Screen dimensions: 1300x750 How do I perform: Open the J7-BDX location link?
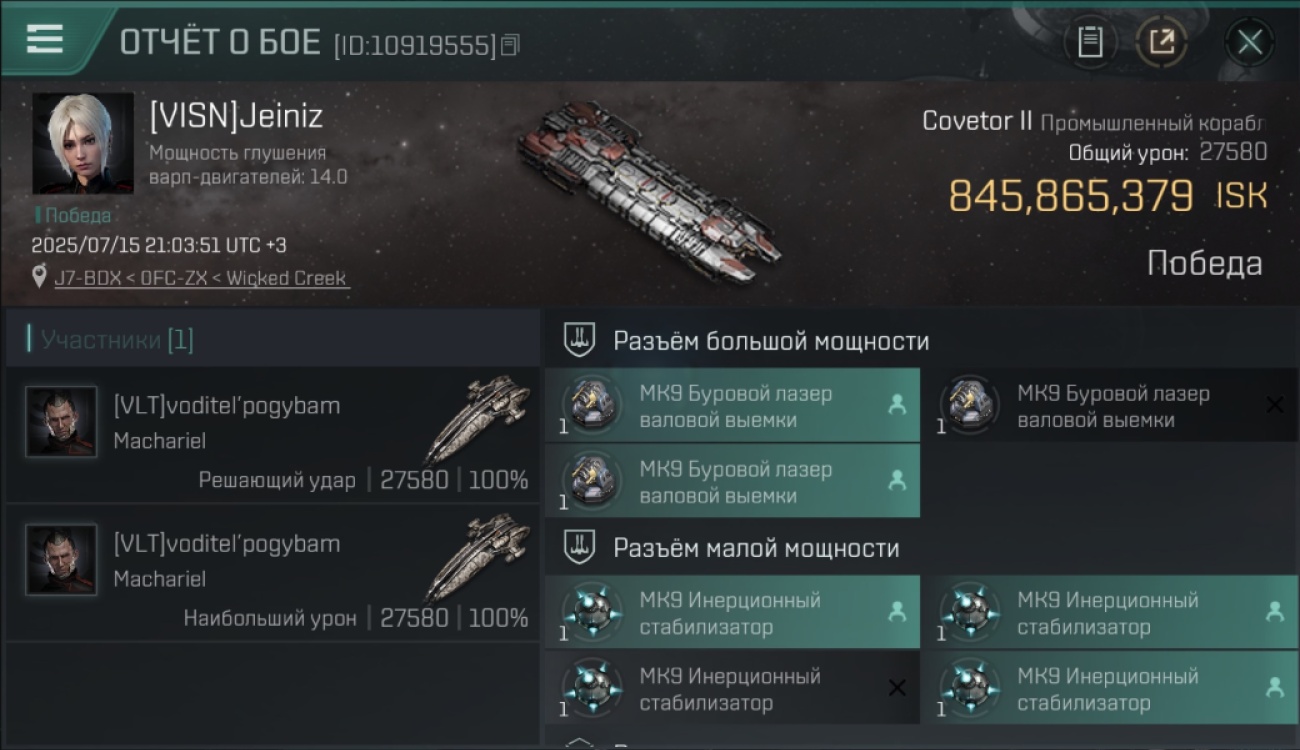[202, 278]
